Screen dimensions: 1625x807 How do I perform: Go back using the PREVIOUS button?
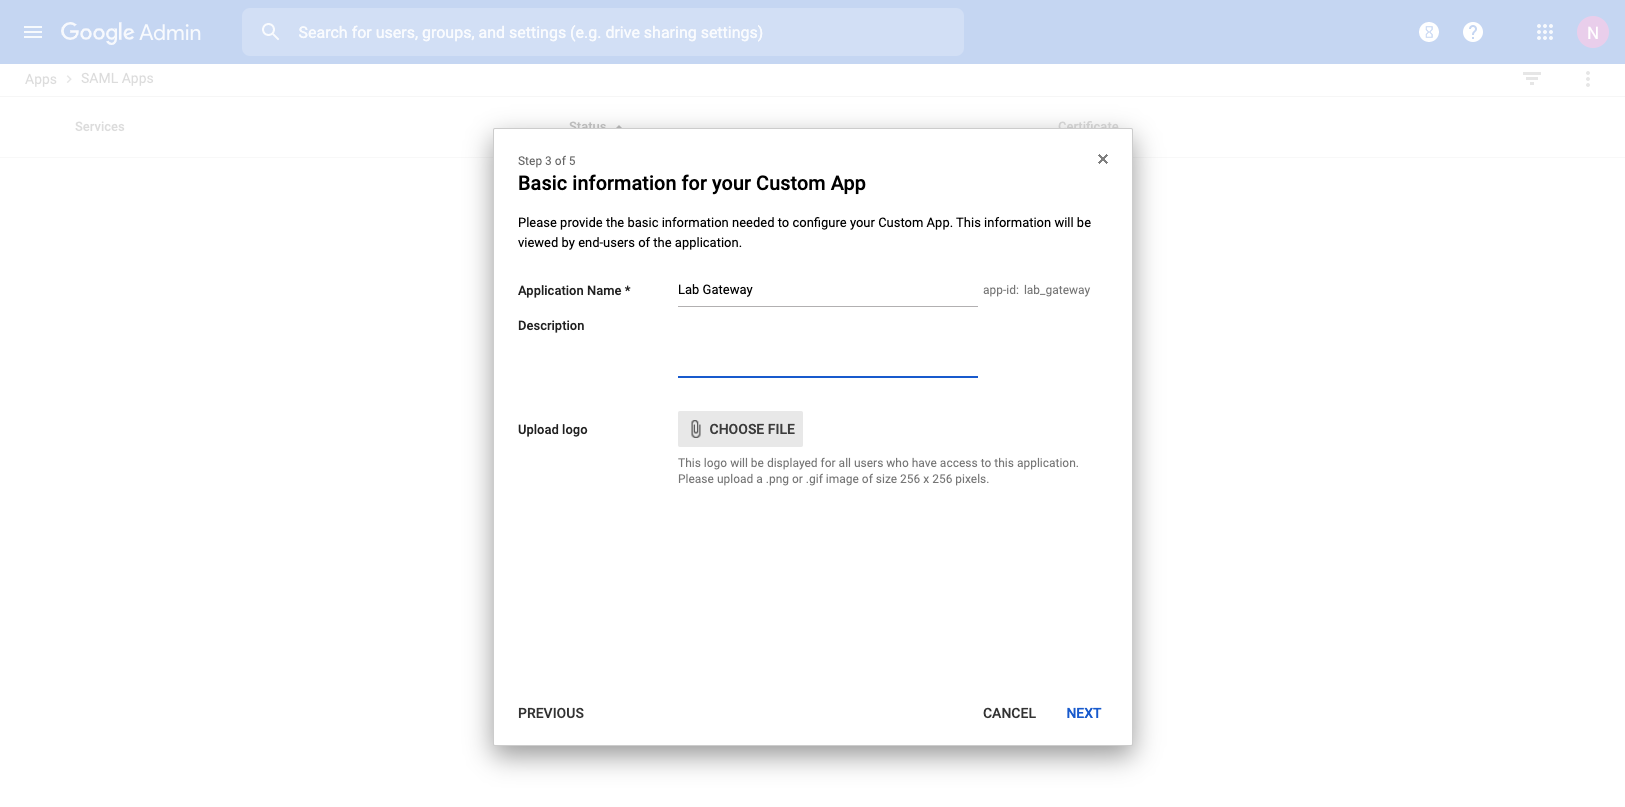[x=551, y=713]
